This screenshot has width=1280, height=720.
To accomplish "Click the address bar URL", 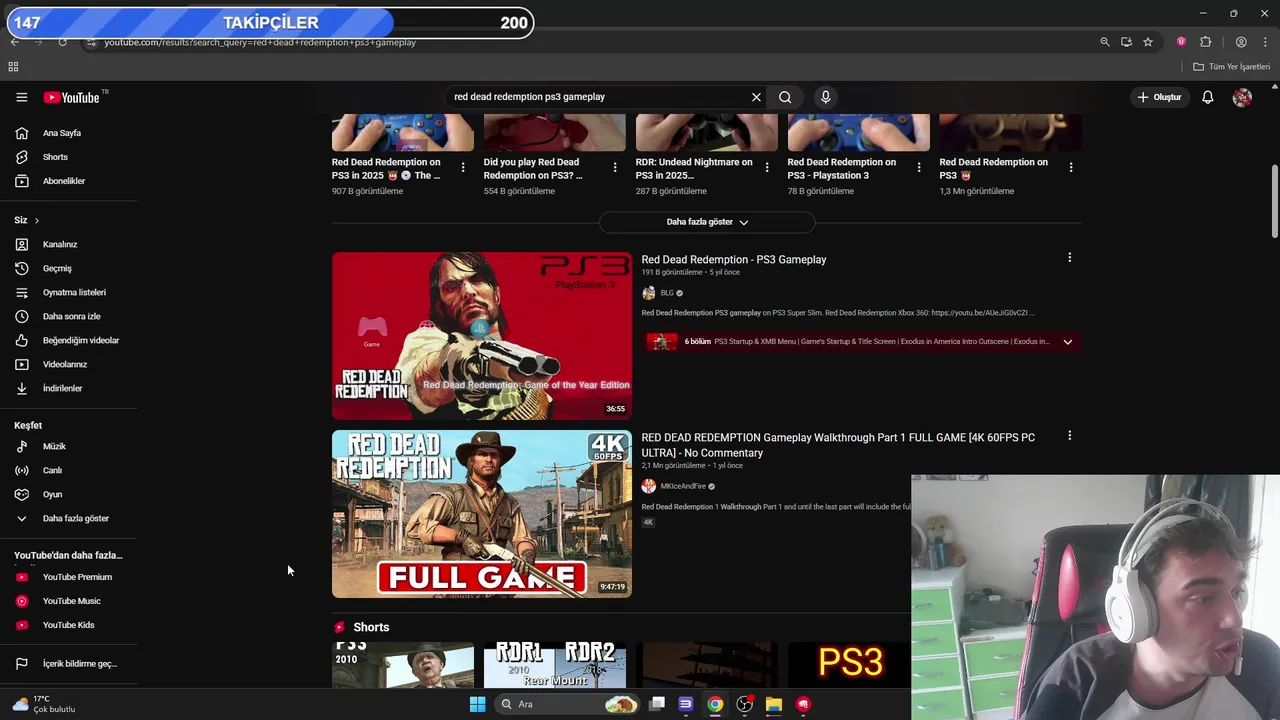I will pyautogui.click(x=260, y=42).
